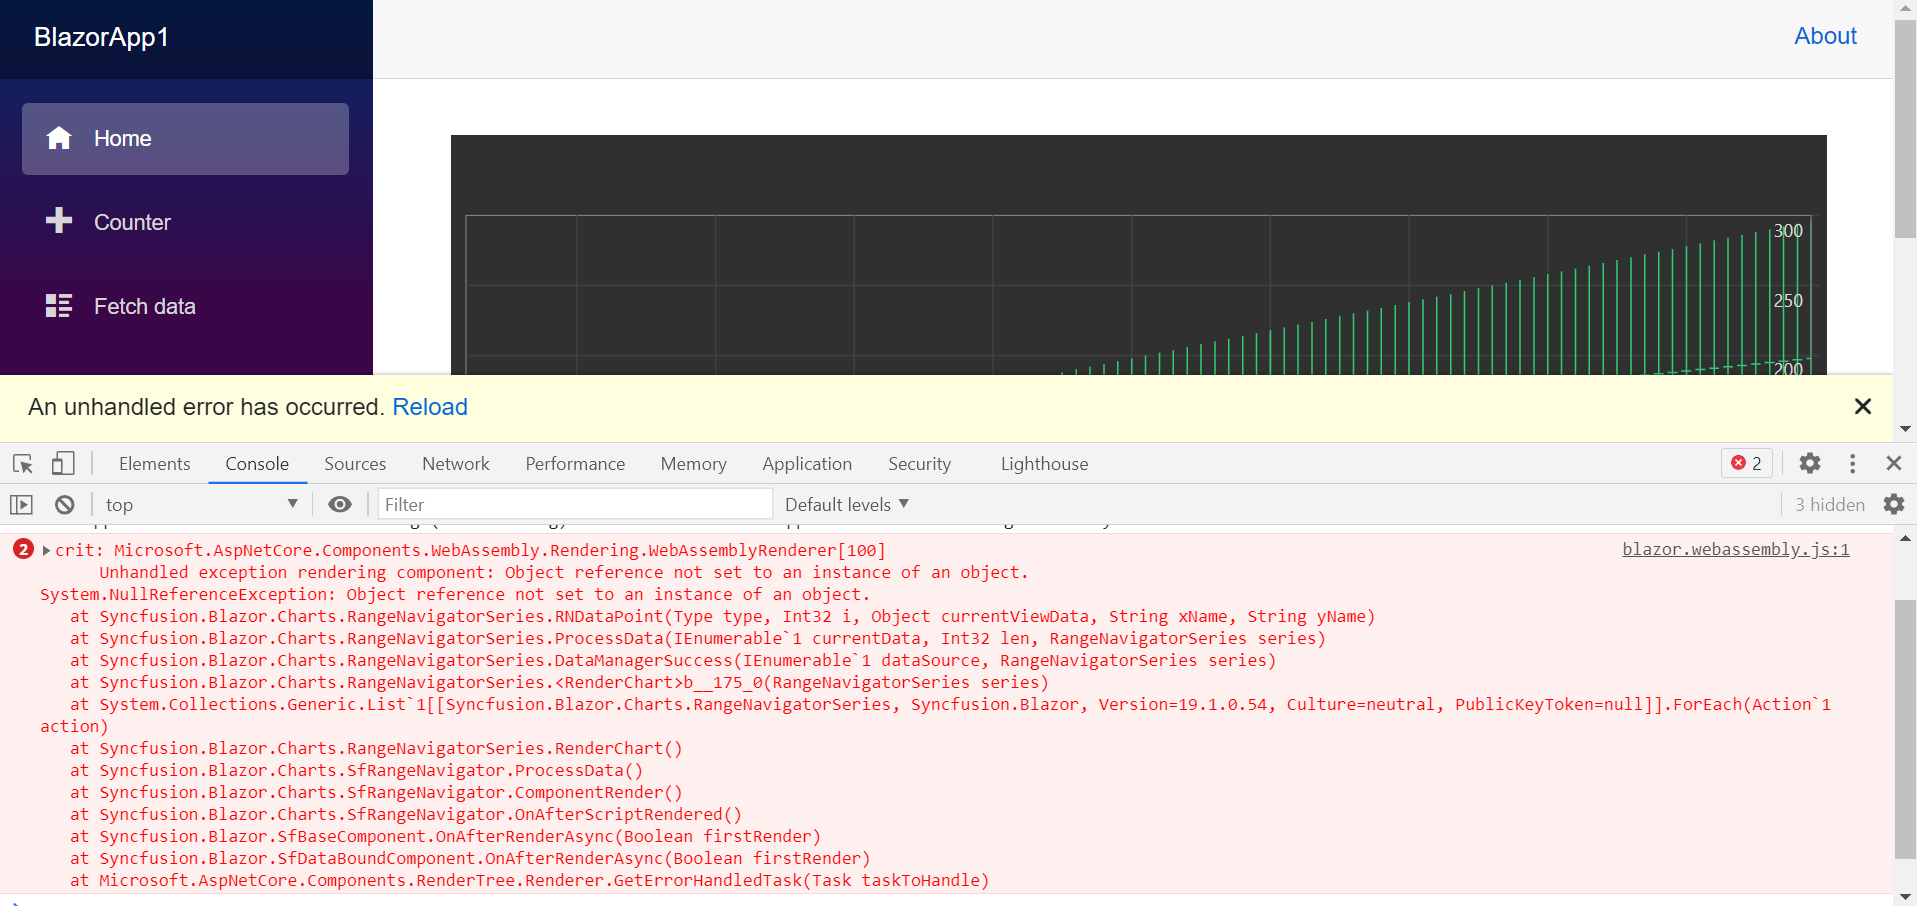The image size is (1917, 906).
Task: Switch to the Network tab
Action: coord(455,464)
